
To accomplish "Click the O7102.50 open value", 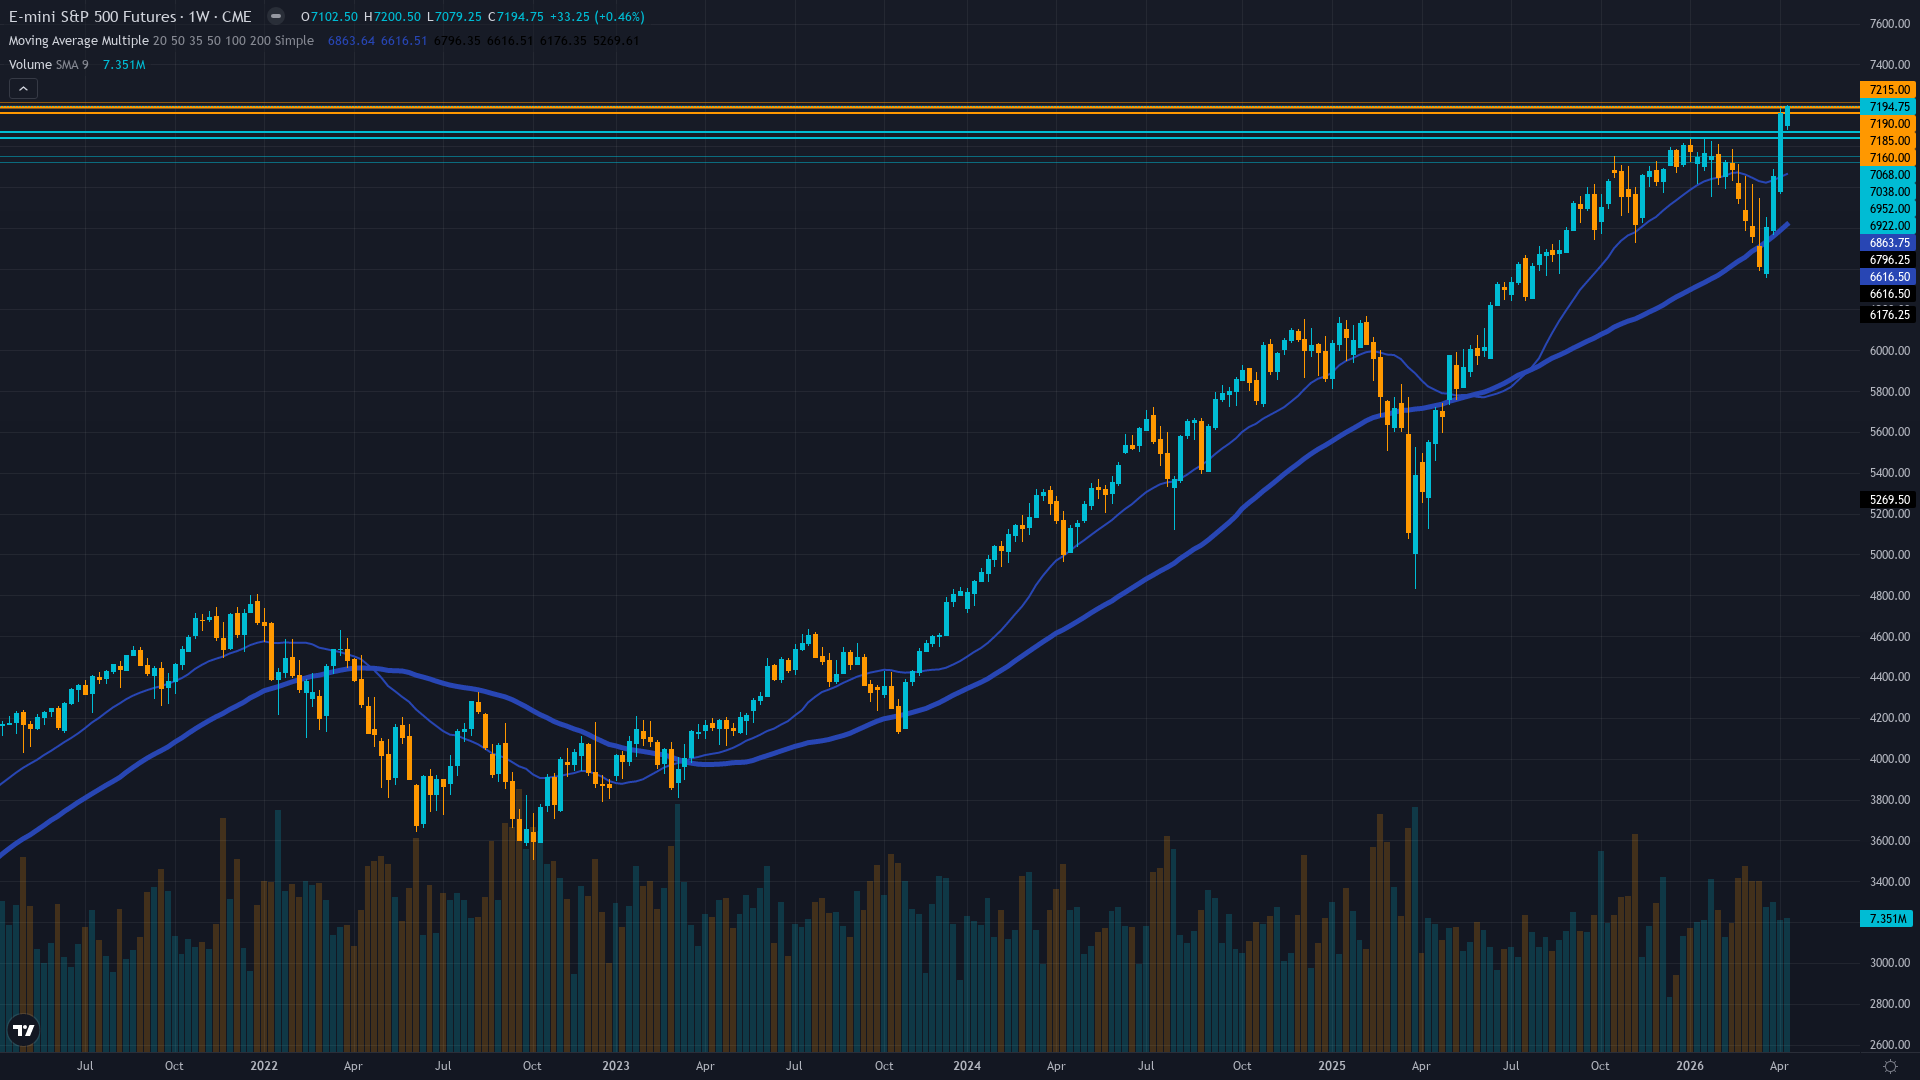I will coord(329,17).
